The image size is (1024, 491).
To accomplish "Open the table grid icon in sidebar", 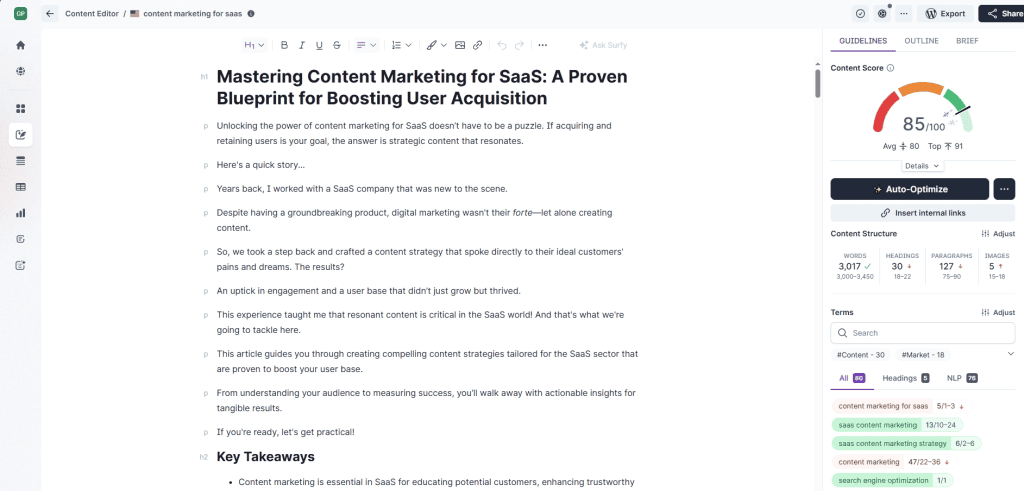I will tap(20, 187).
